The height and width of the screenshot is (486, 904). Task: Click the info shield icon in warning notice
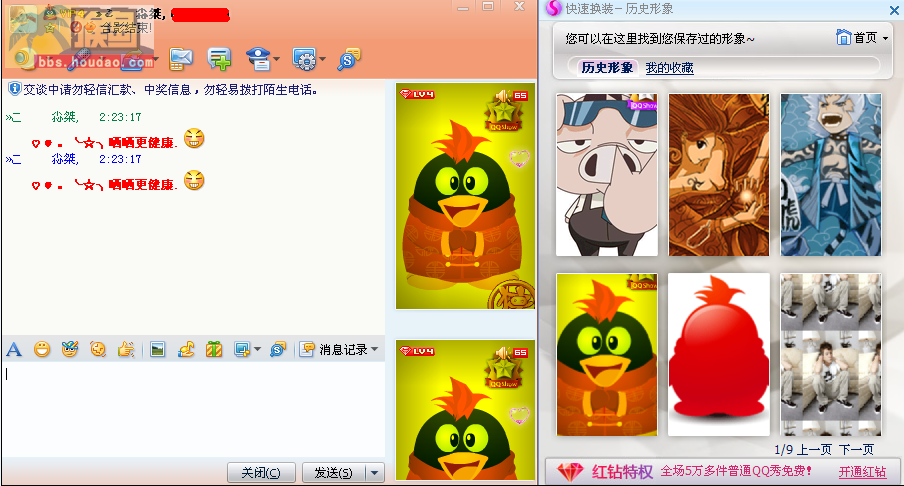(14, 89)
